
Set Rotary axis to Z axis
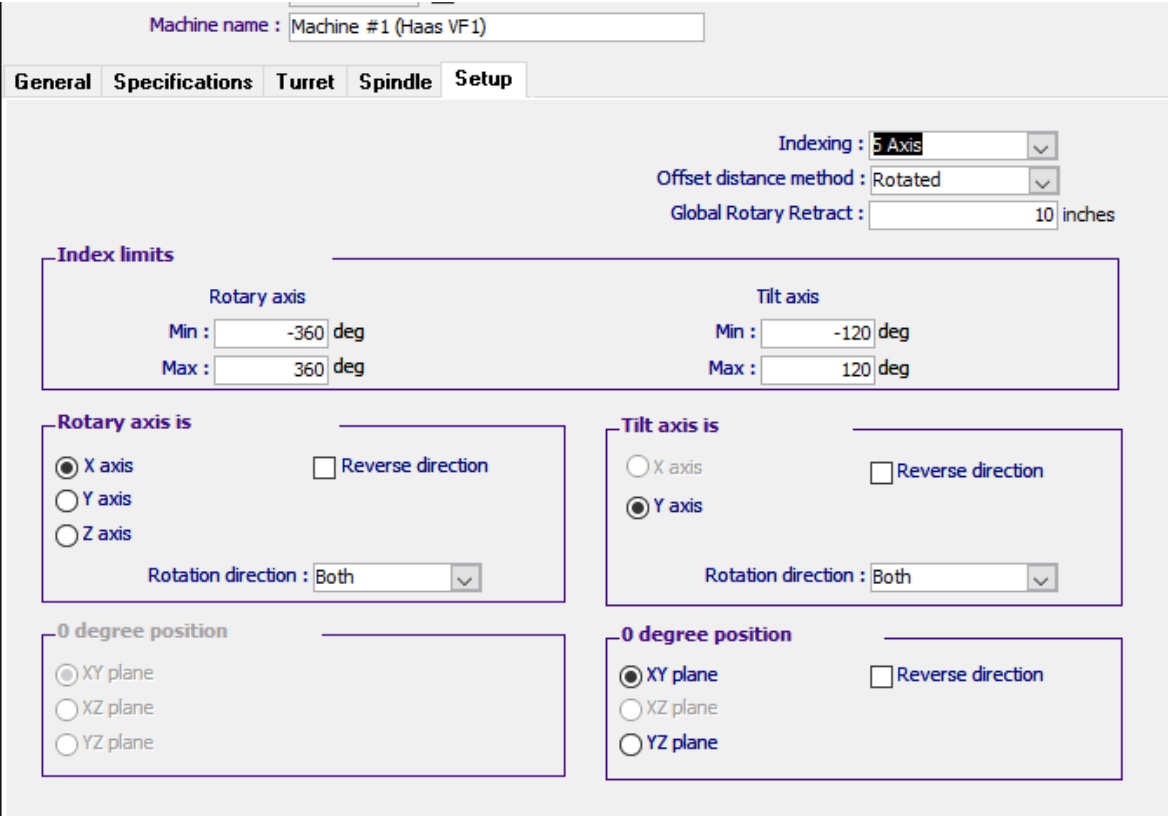pyautogui.click(x=68, y=535)
